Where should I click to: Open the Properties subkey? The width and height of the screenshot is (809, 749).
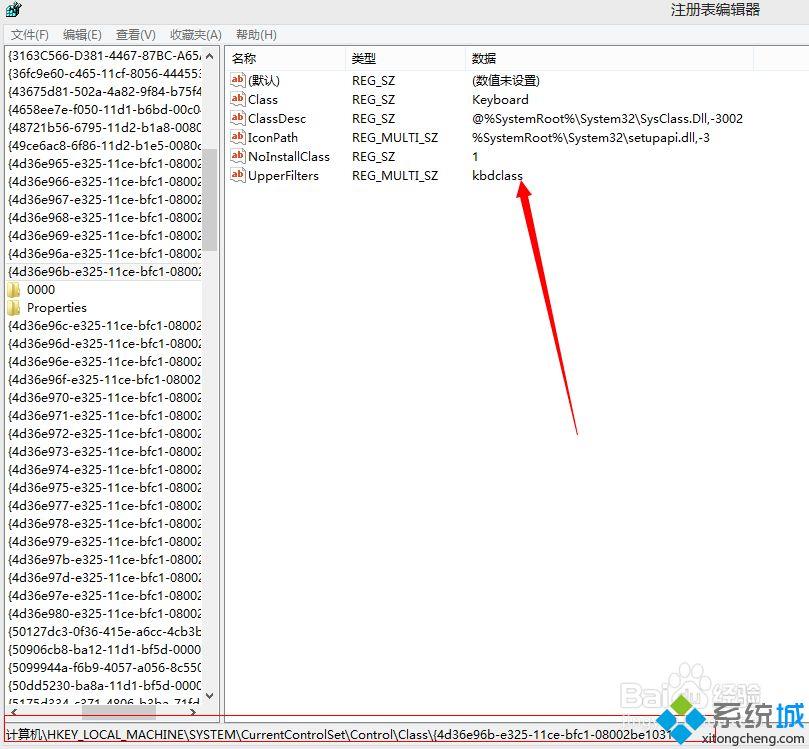[57, 308]
